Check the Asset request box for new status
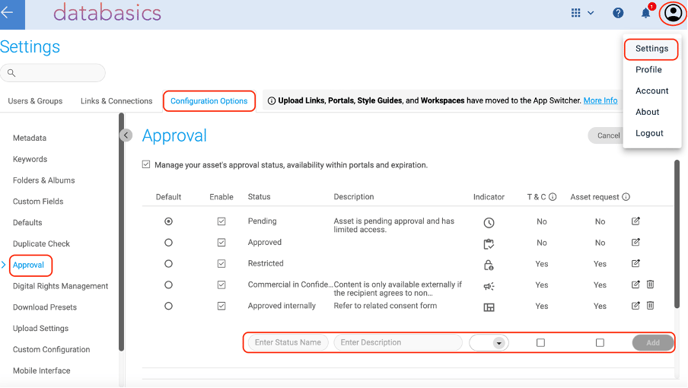Viewport: 688px width, 388px height. (600, 342)
